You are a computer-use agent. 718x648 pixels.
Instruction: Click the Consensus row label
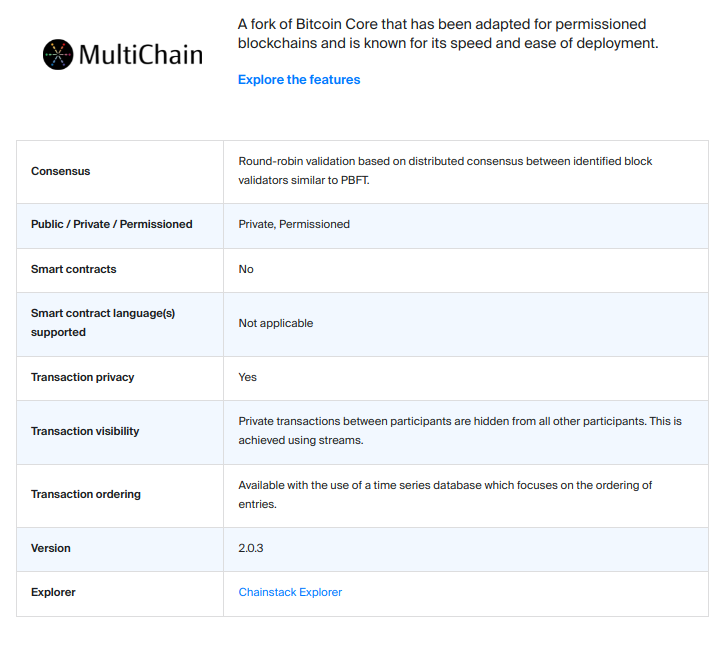[x=60, y=171]
